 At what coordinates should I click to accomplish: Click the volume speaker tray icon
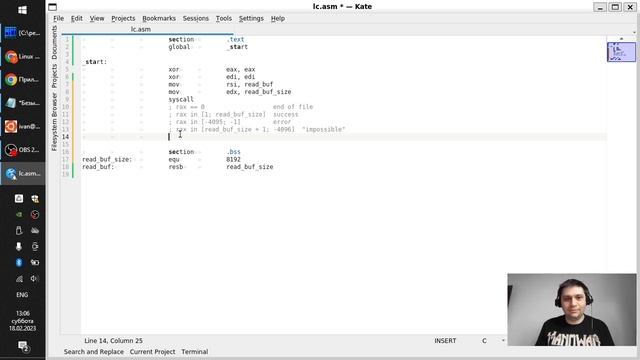(35, 278)
